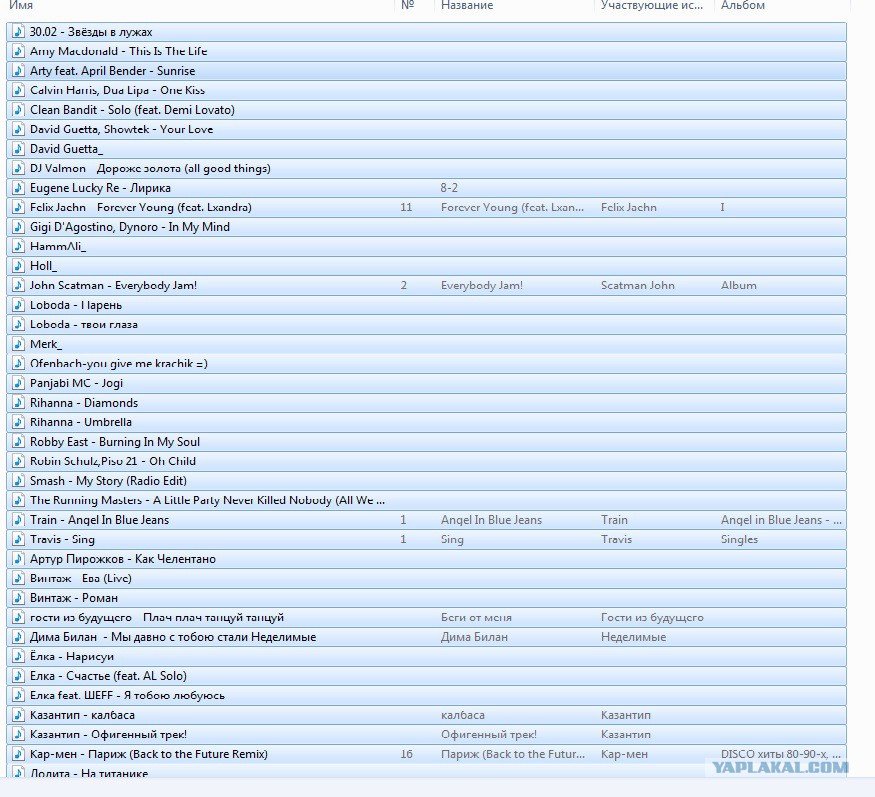The width and height of the screenshot is (875, 797).
Task: Click album cell Singles in Travis row
Action: pyautogui.click(x=739, y=540)
